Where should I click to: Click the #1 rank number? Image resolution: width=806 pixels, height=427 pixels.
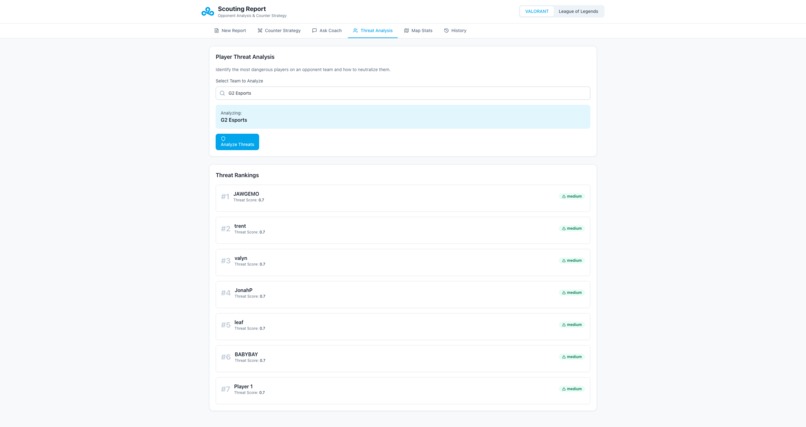[225, 197]
